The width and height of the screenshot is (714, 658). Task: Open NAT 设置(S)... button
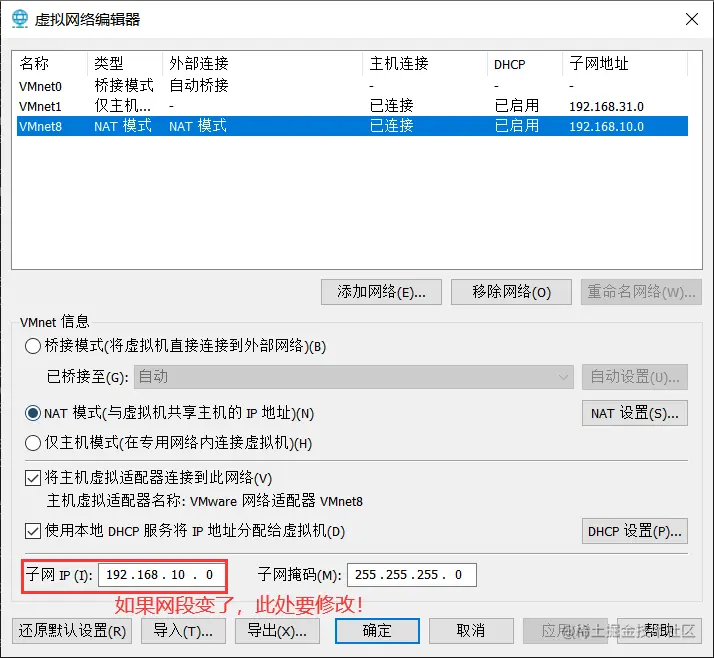(x=635, y=413)
